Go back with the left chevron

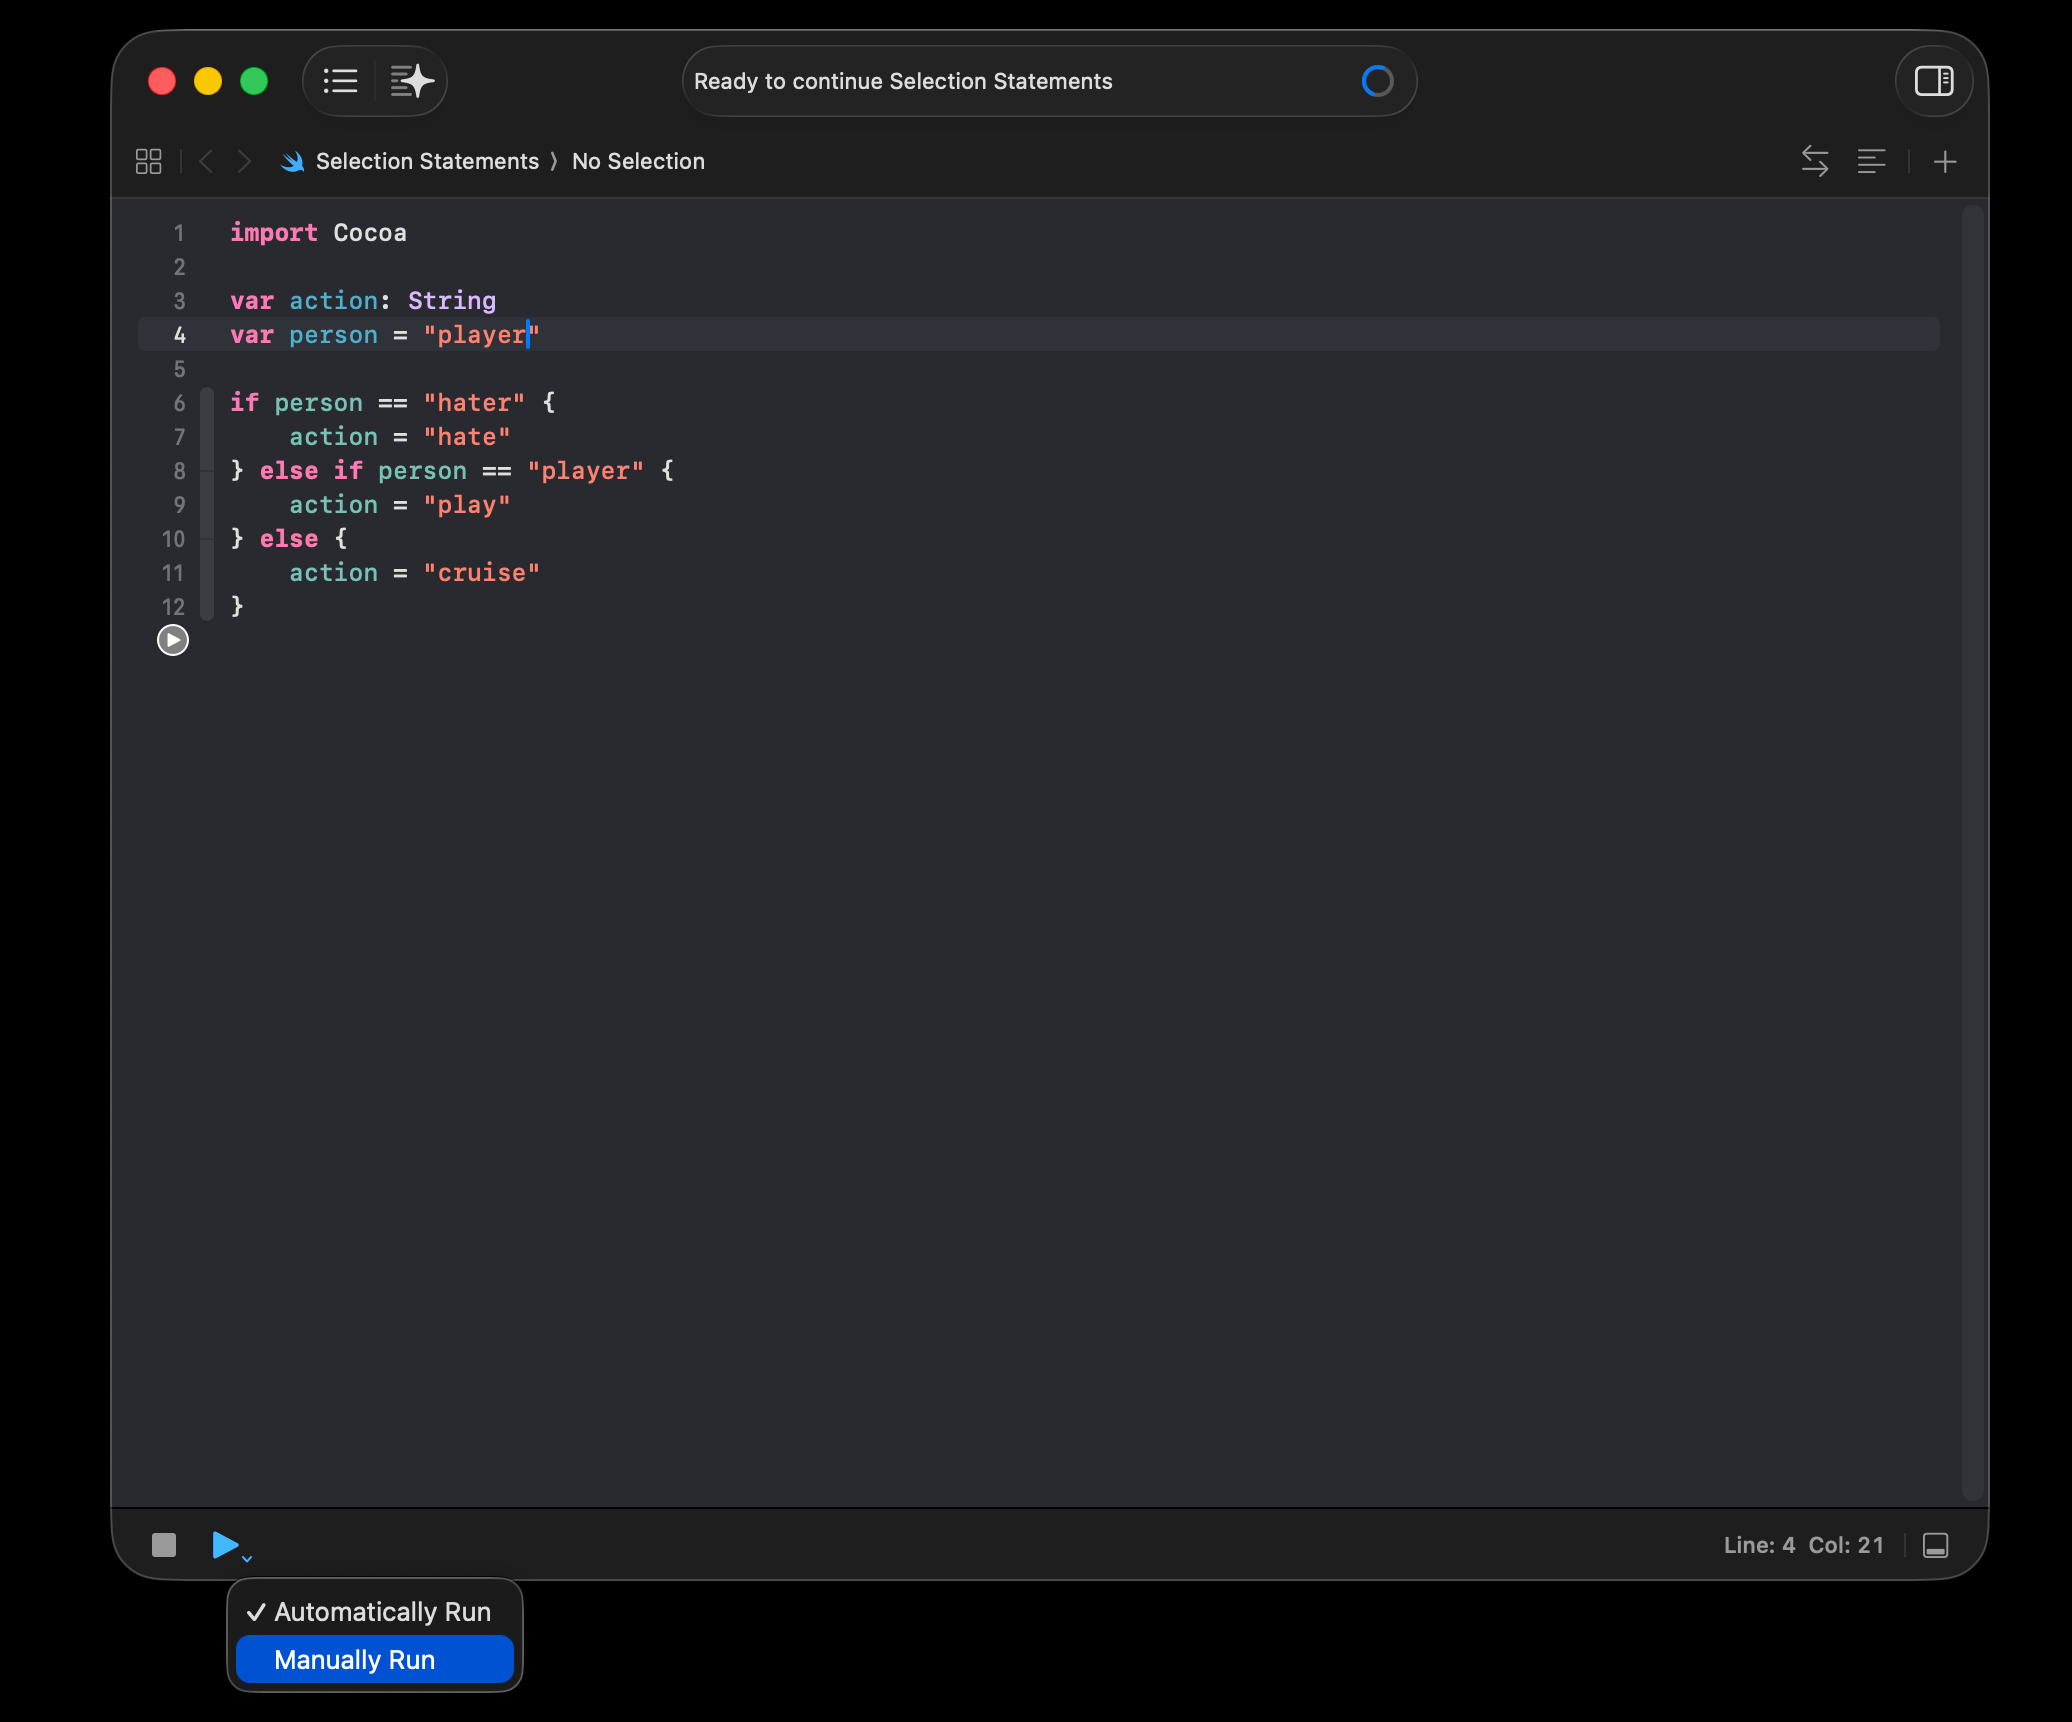[206, 161]
